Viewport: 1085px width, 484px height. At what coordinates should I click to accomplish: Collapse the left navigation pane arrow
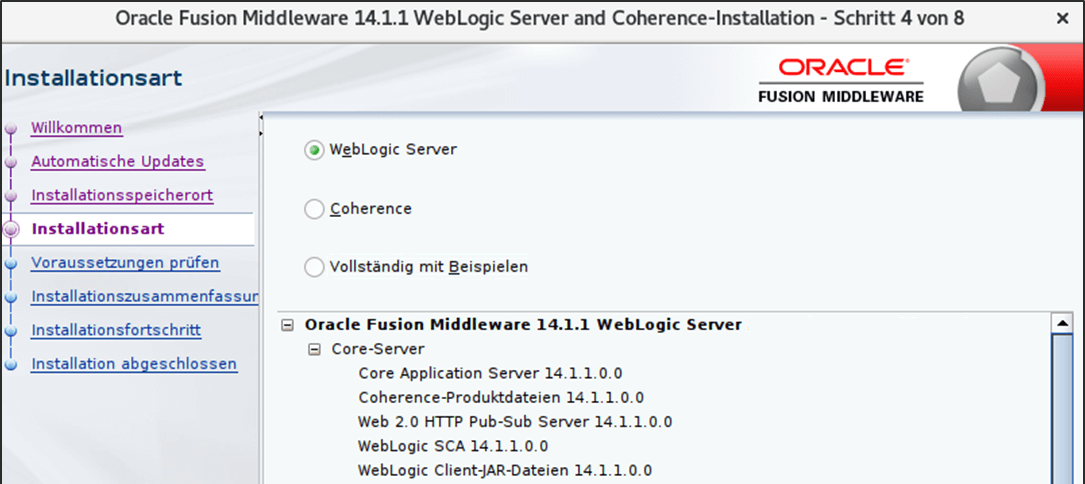(262, 118)
